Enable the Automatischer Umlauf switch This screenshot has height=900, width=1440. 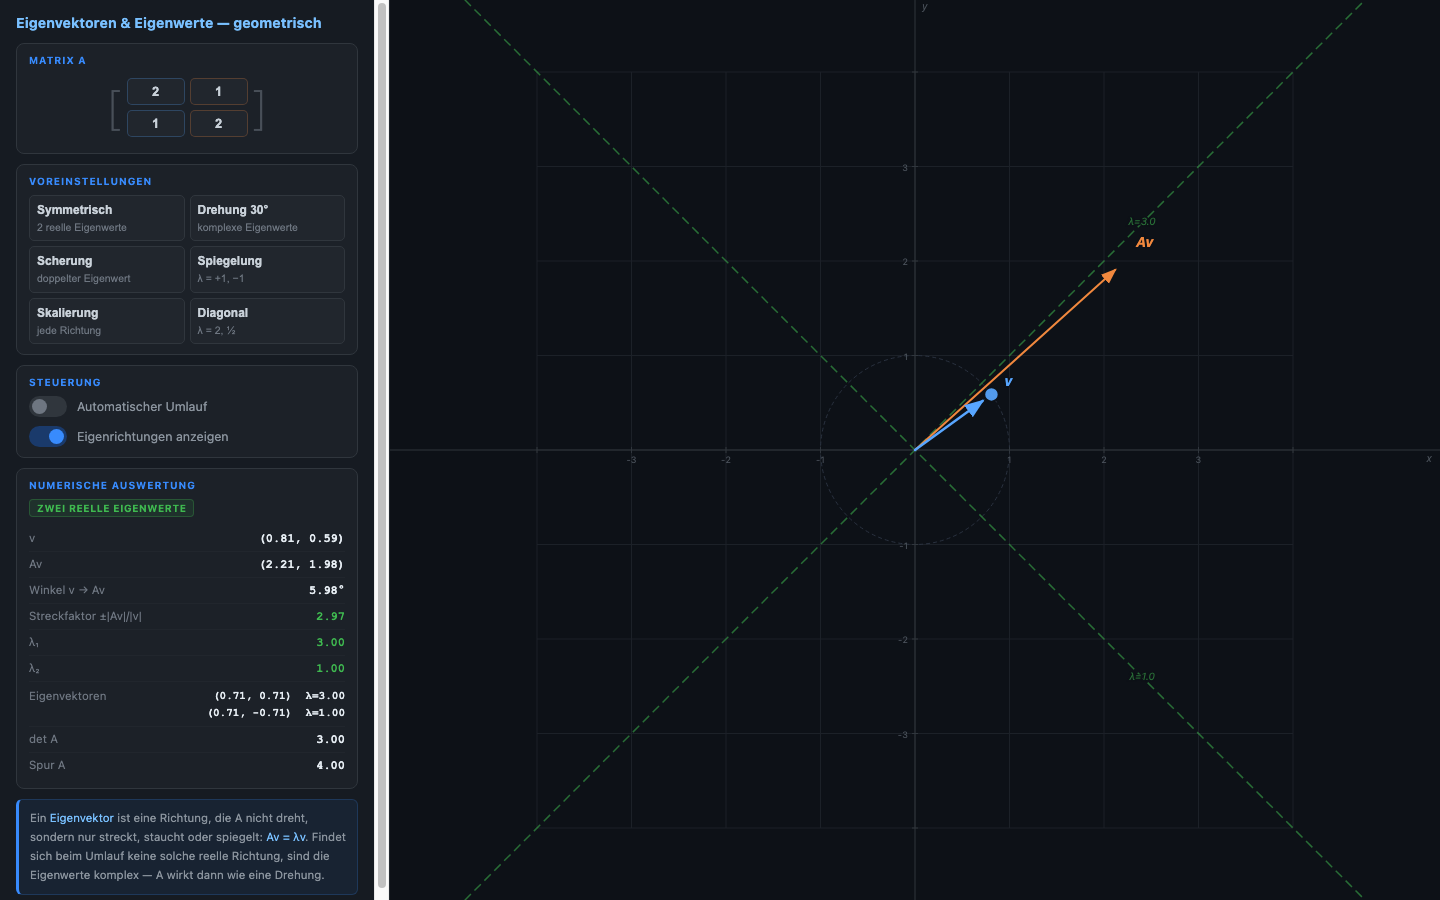pyautogui.click(x=48, y=407)
